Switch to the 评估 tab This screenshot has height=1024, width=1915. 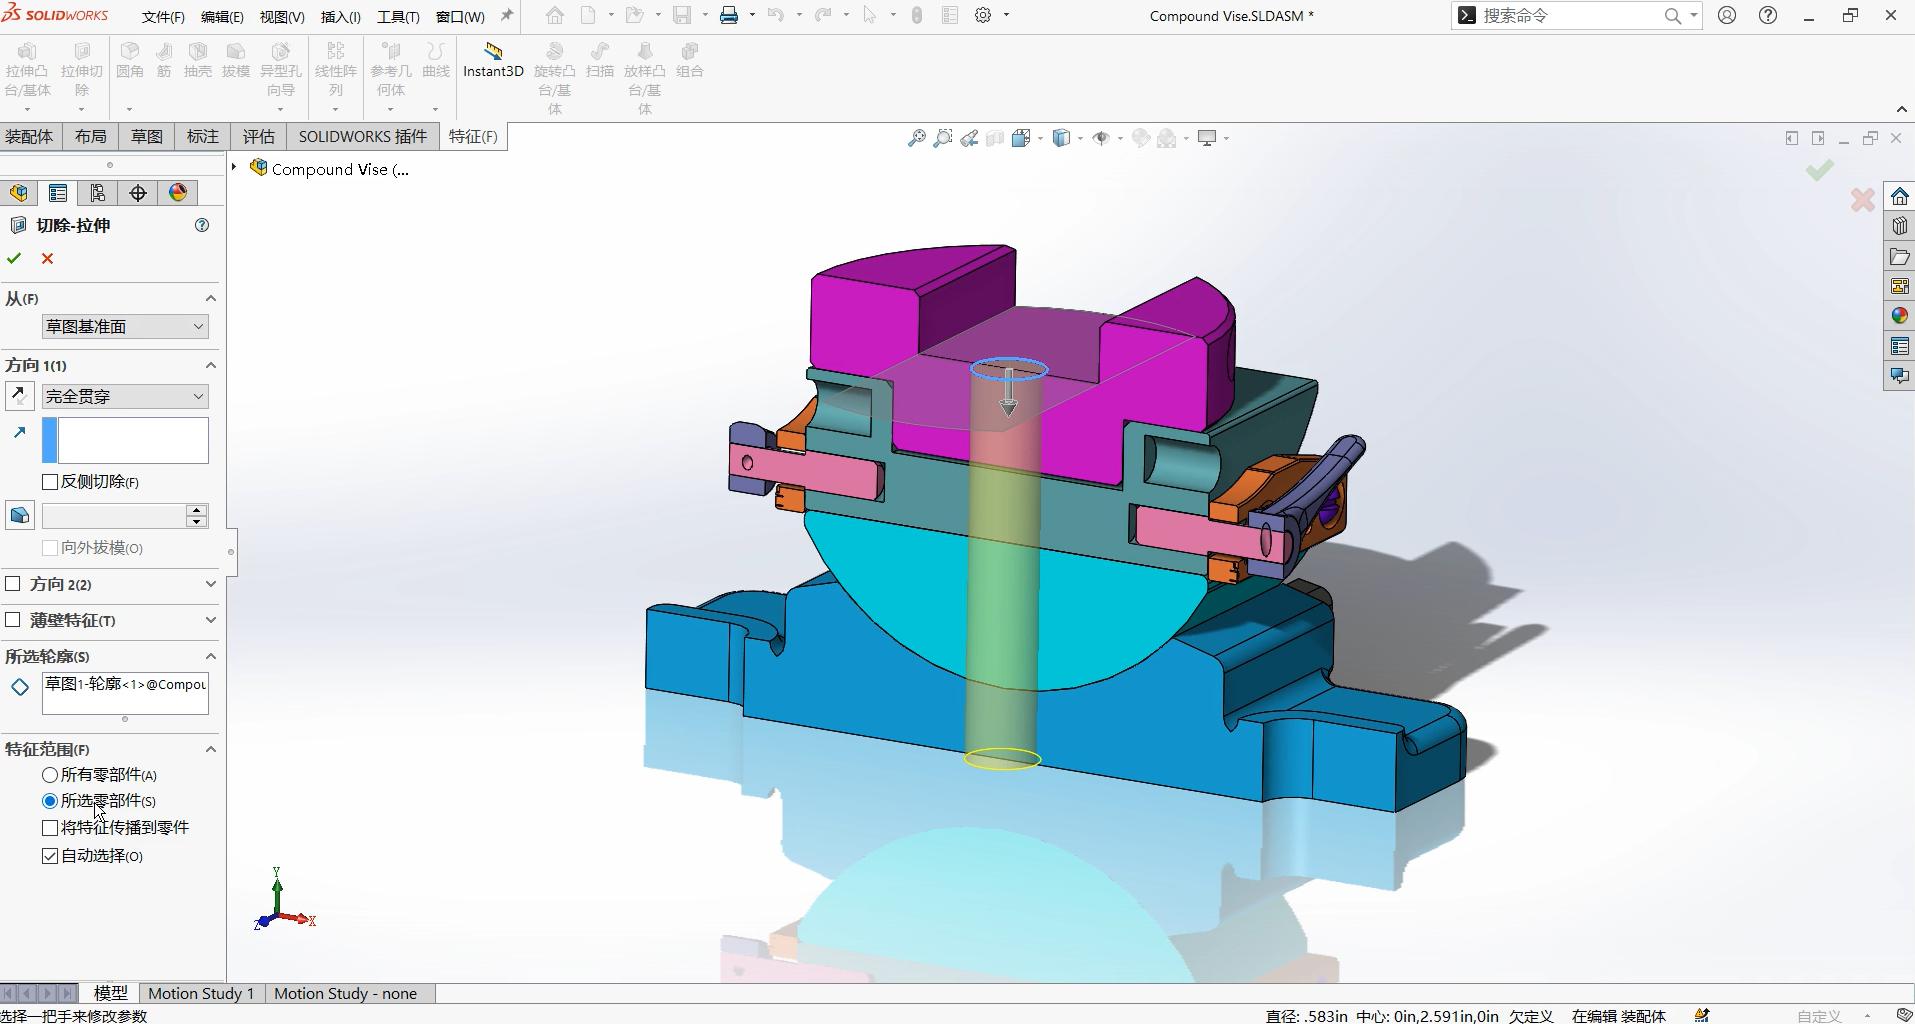tap(258, 137)
